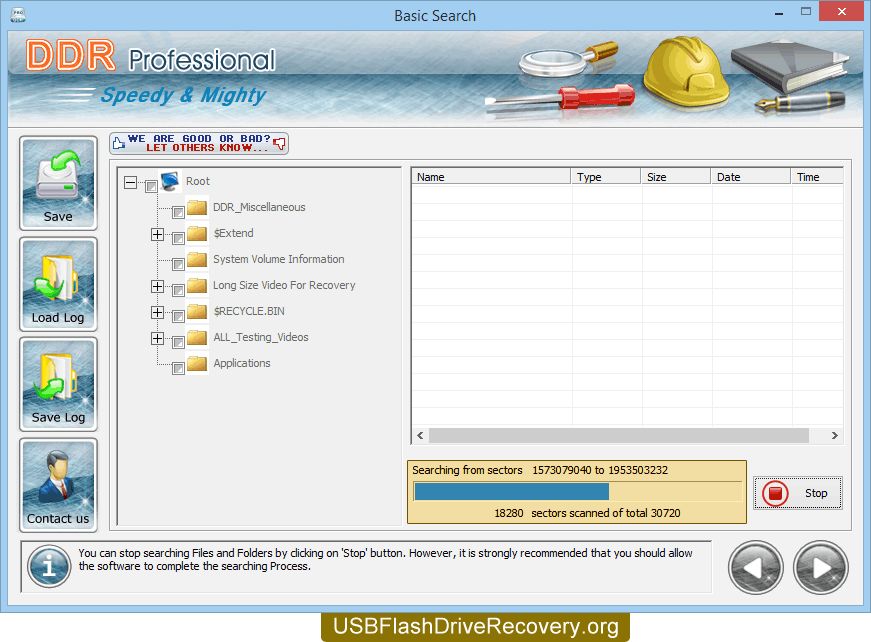Click System Volume Information folder icon
871x642 pixels.
click(x=197, y=259)
